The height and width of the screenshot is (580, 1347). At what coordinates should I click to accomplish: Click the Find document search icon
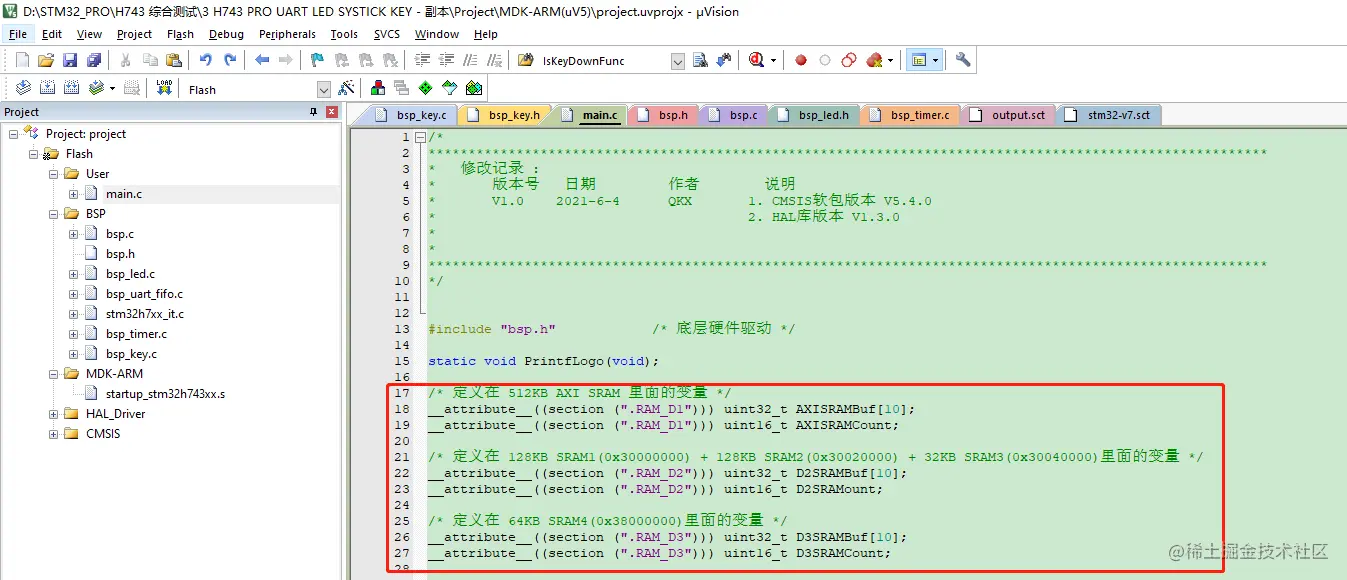[700, 60]
